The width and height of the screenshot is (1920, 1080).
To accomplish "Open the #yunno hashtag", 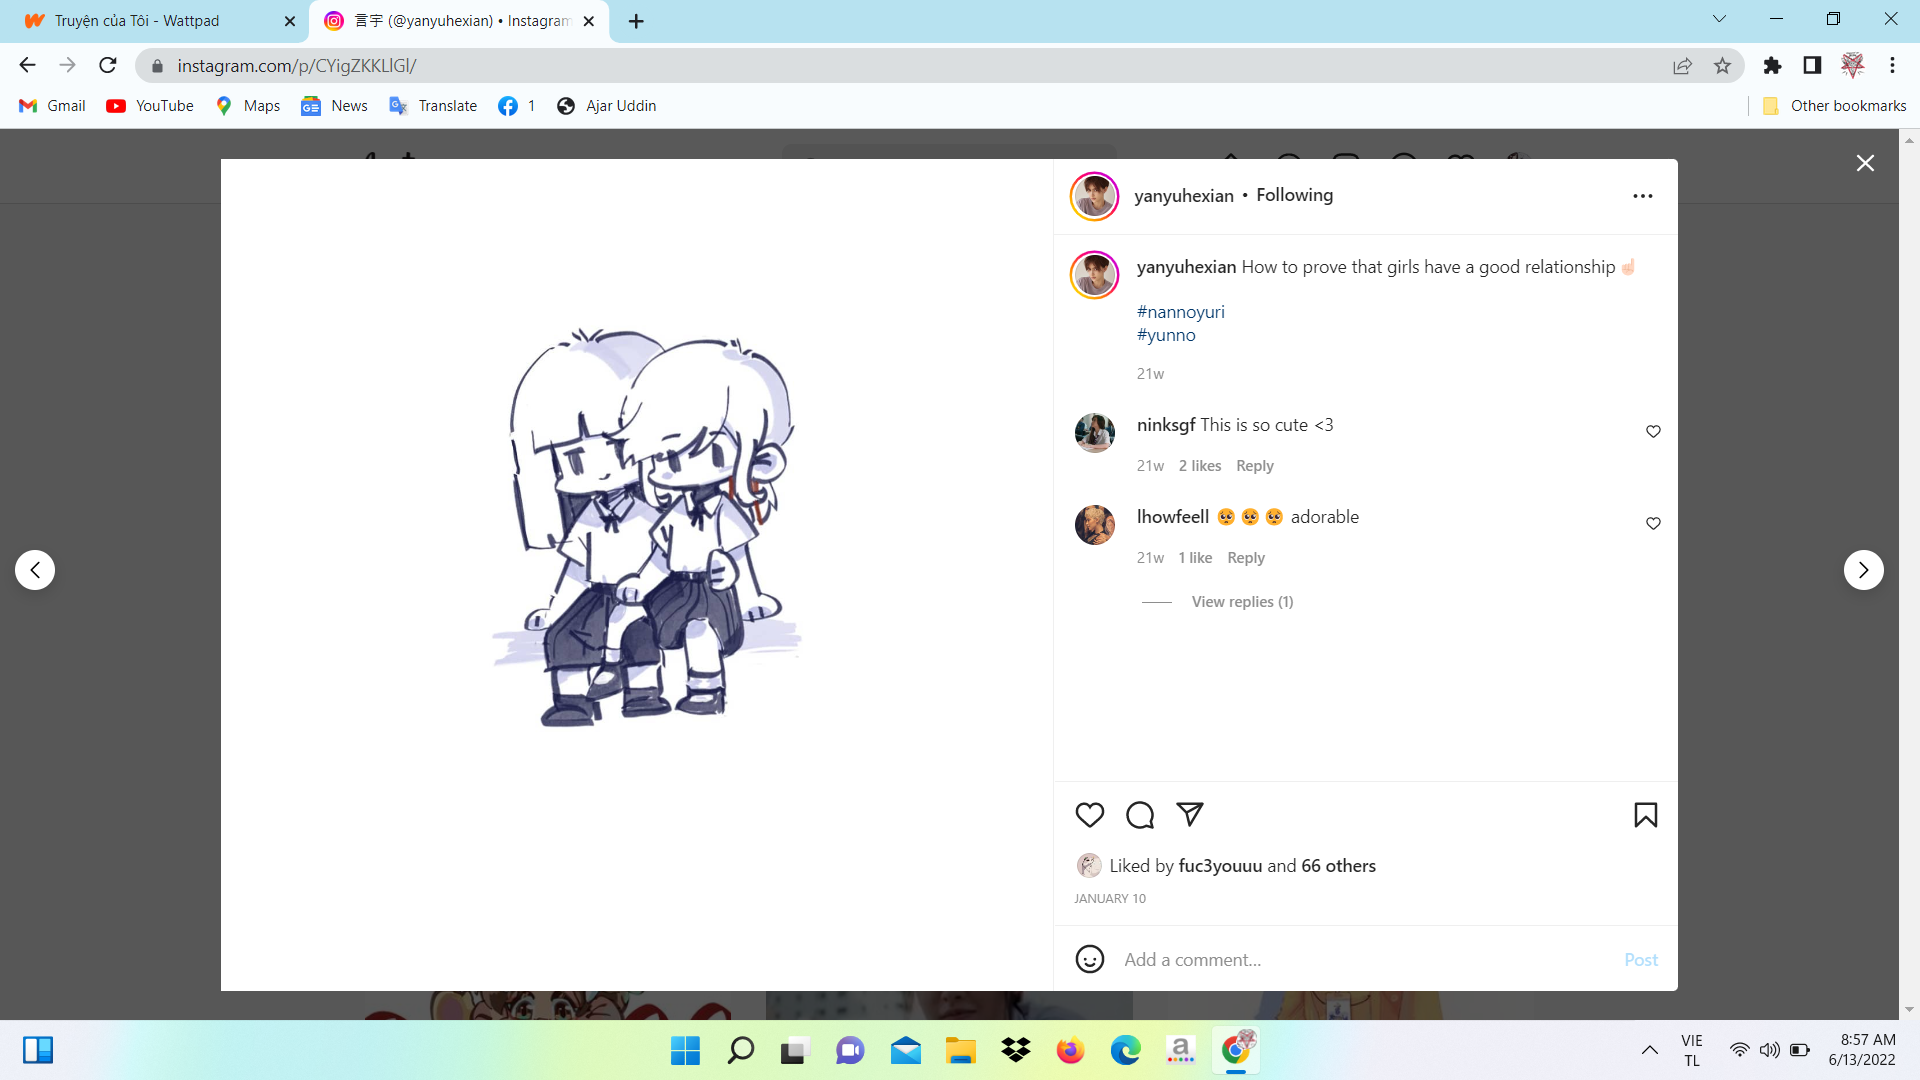I will (x=1166, y=335).
